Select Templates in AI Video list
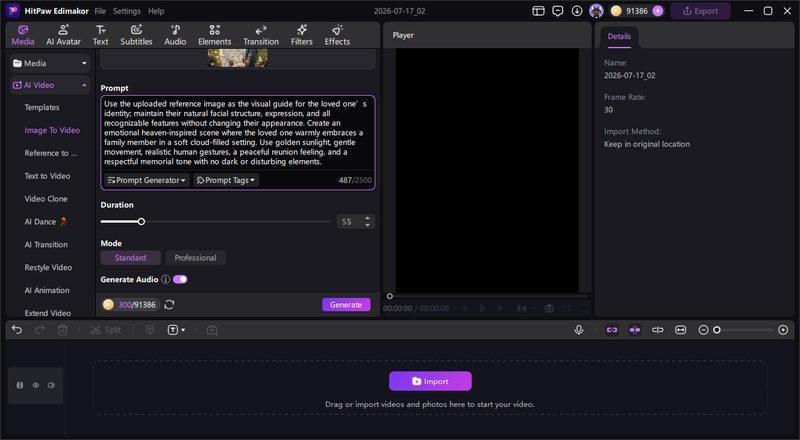Screen dimensions: 800x440 pyautogui.click(x=42, y=107)
